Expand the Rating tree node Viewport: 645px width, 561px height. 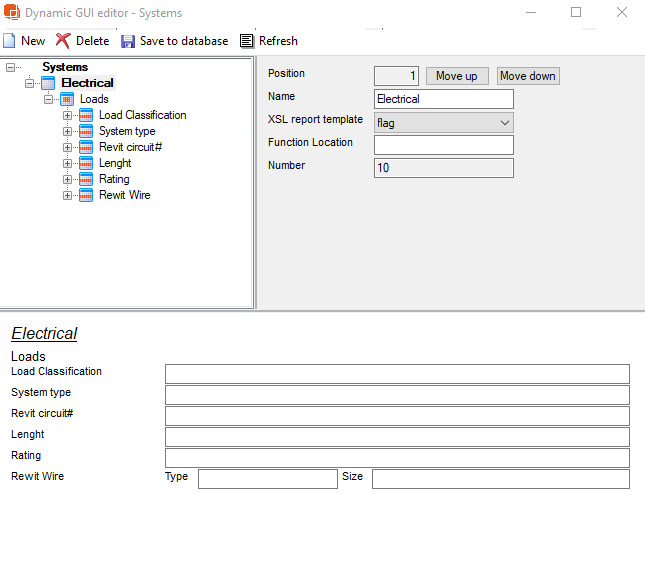pos(68,179)
